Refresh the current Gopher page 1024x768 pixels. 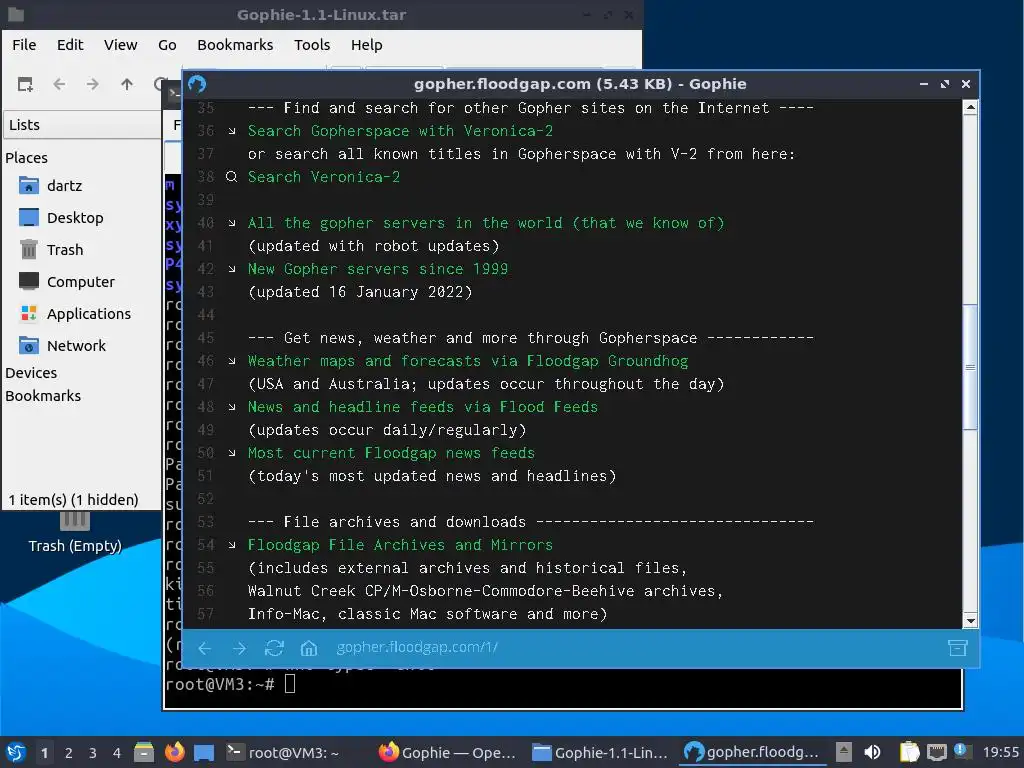coord(274,648)
